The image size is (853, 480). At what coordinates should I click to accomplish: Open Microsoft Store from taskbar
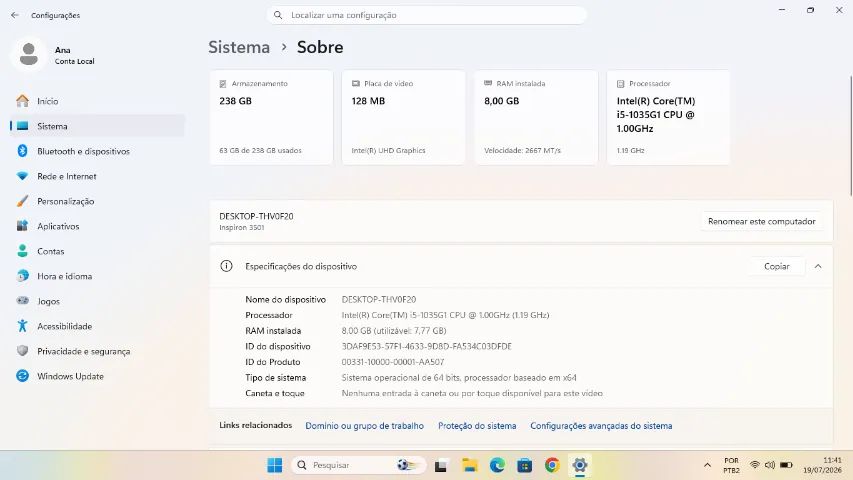(x=524, y=465)
